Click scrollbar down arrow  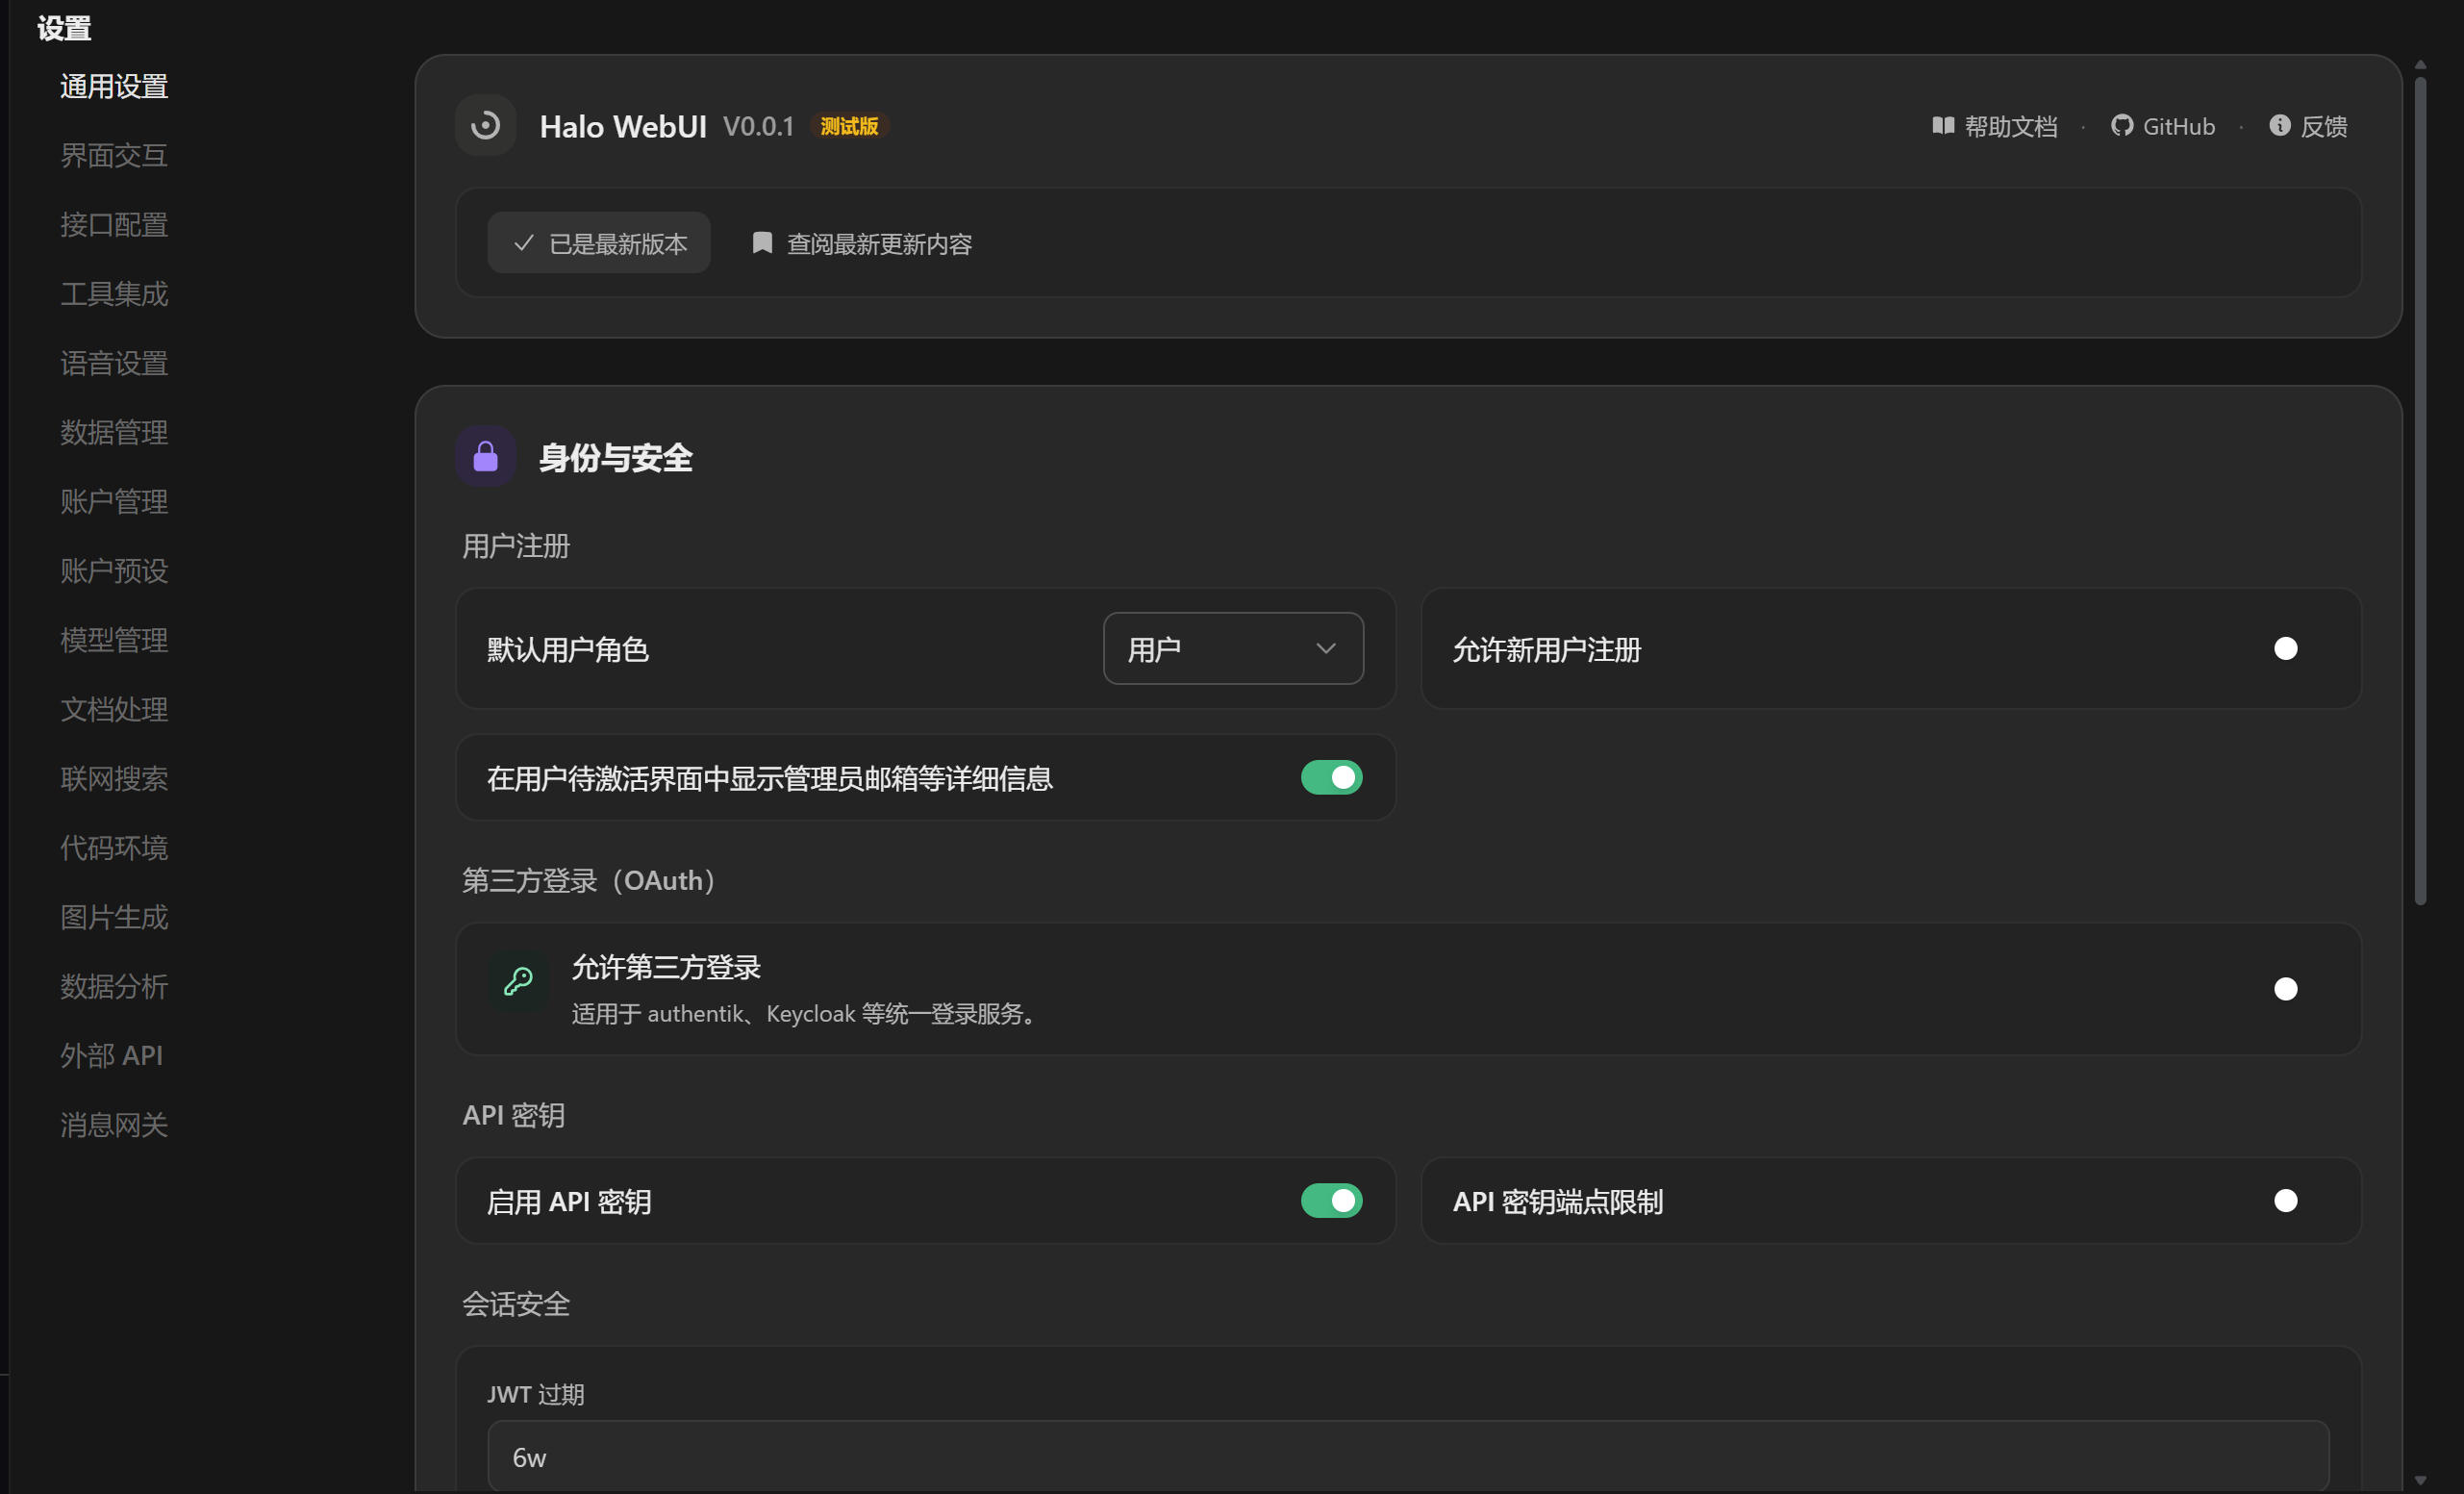(x=2420, y=1480)
